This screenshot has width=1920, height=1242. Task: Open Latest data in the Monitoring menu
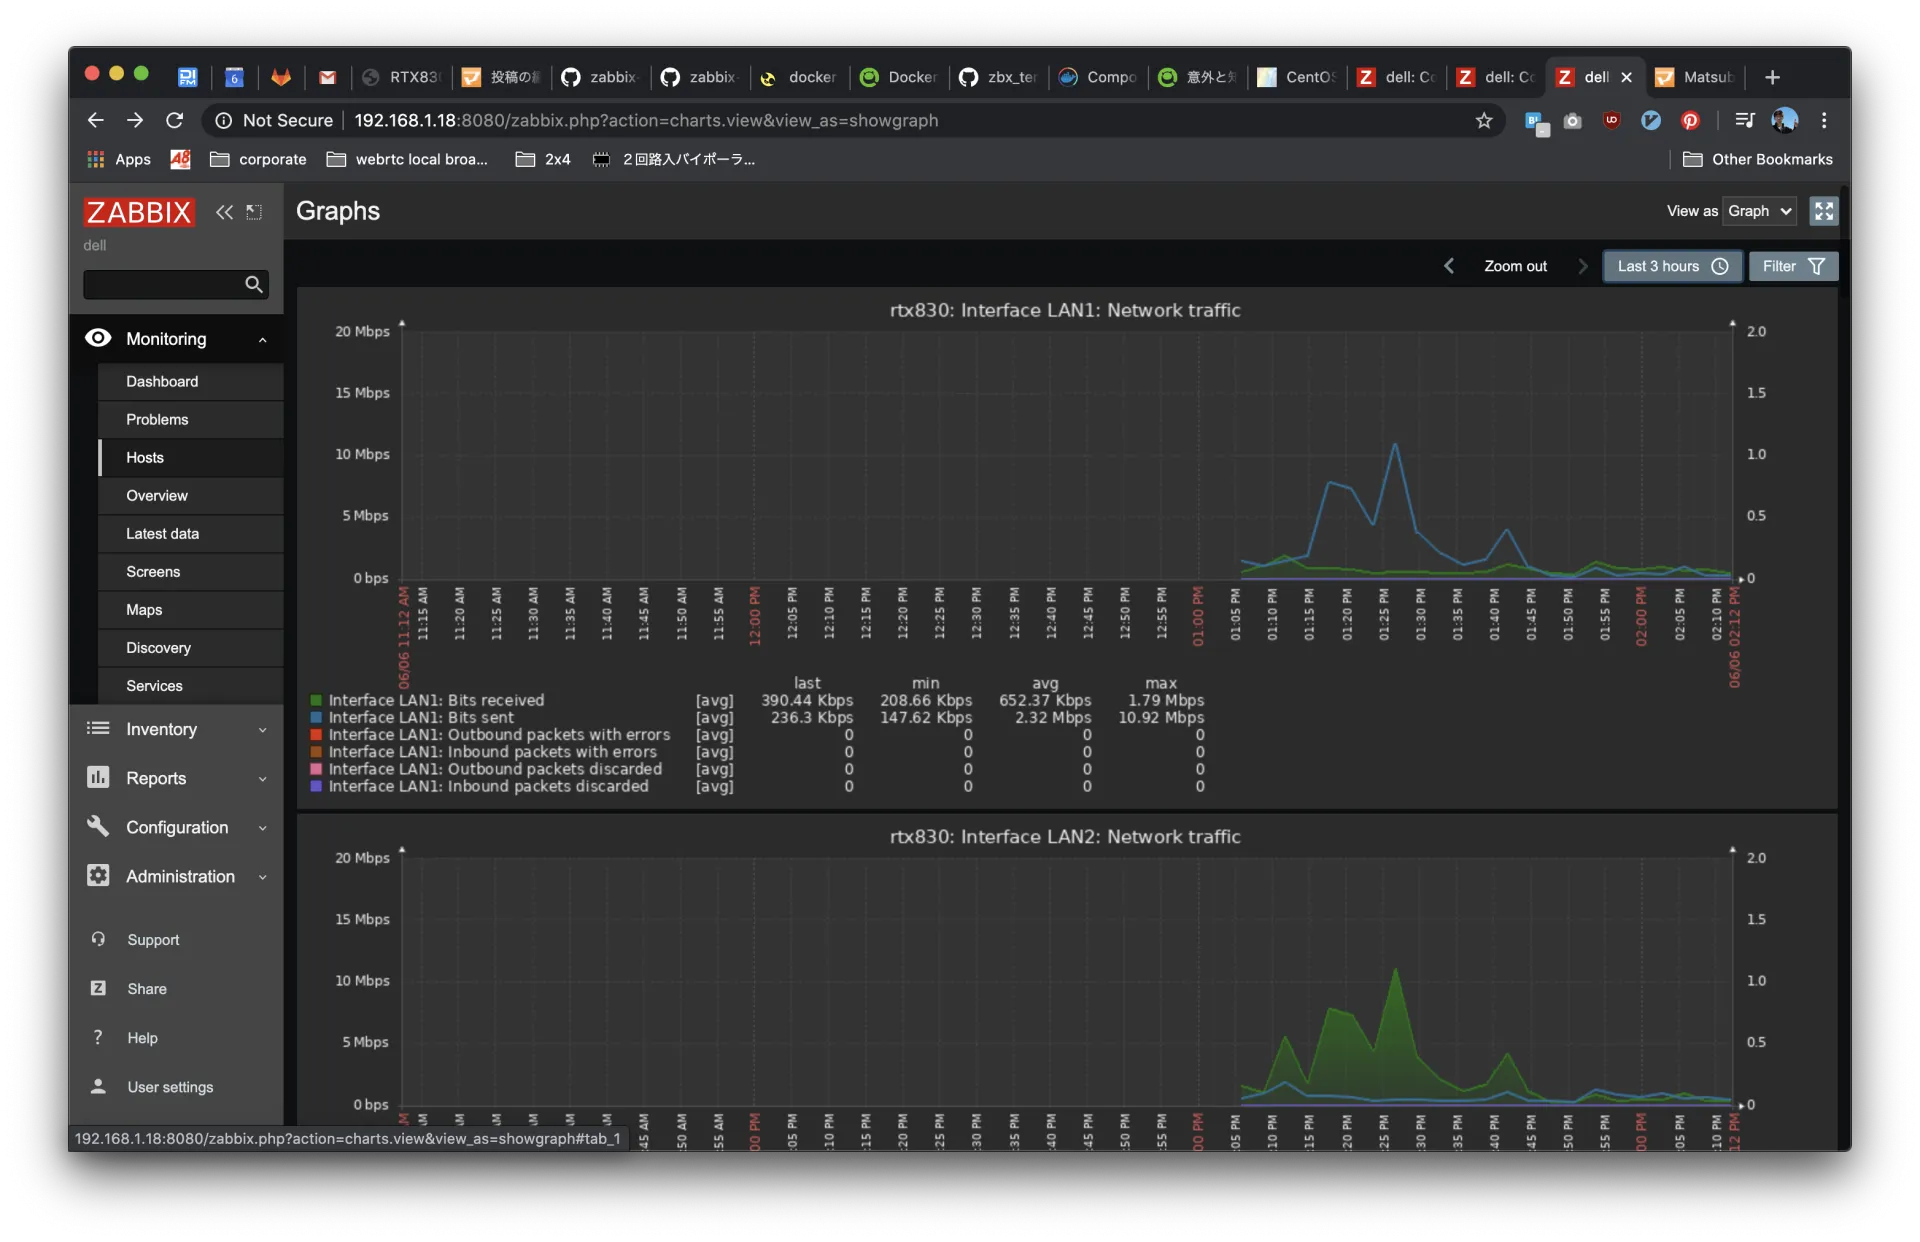162,534
